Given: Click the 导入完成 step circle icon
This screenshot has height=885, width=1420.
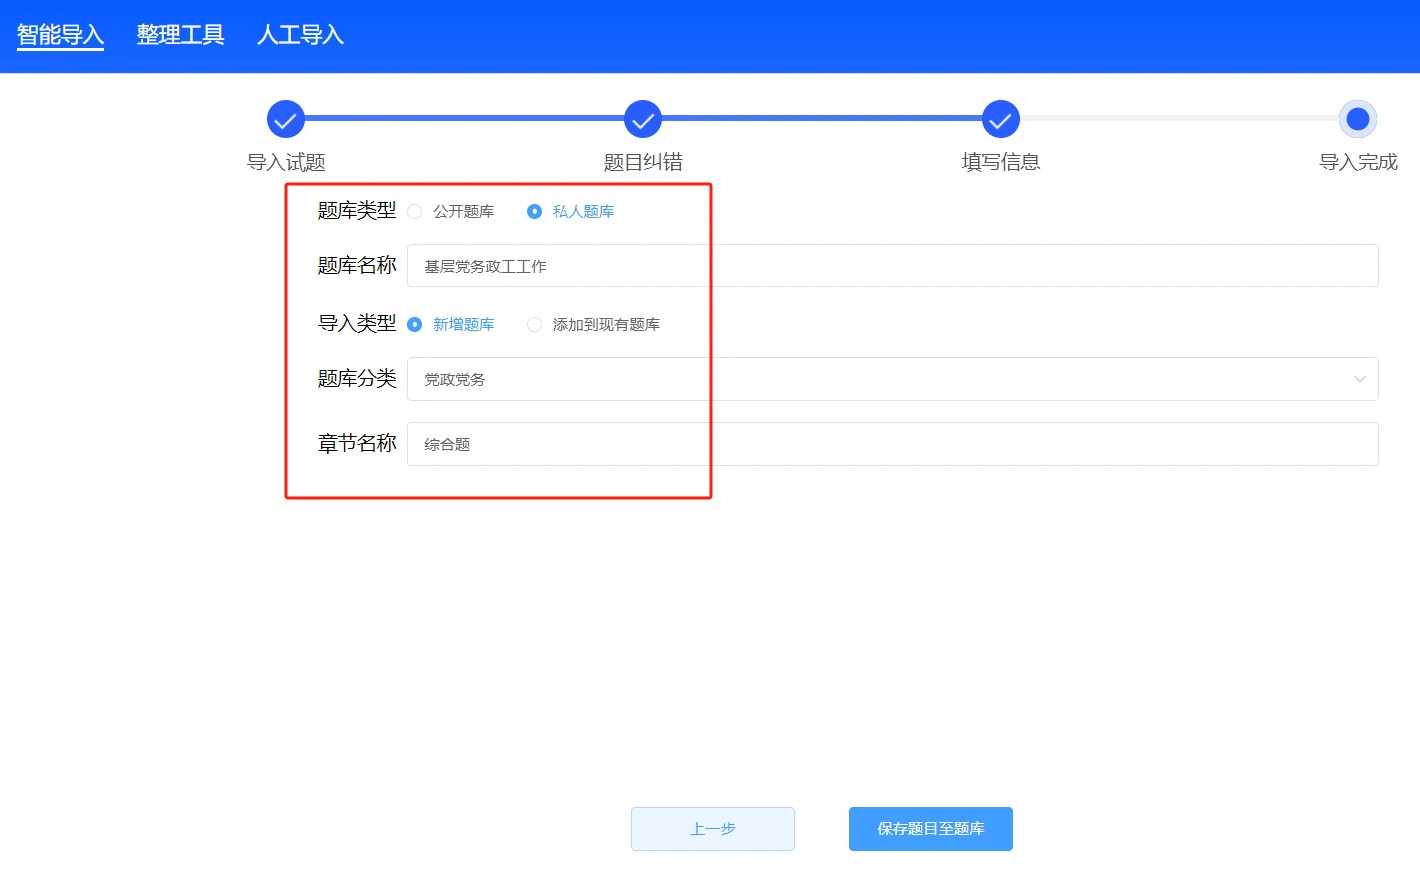Looking at the screenshot, I should point(1358,119).
